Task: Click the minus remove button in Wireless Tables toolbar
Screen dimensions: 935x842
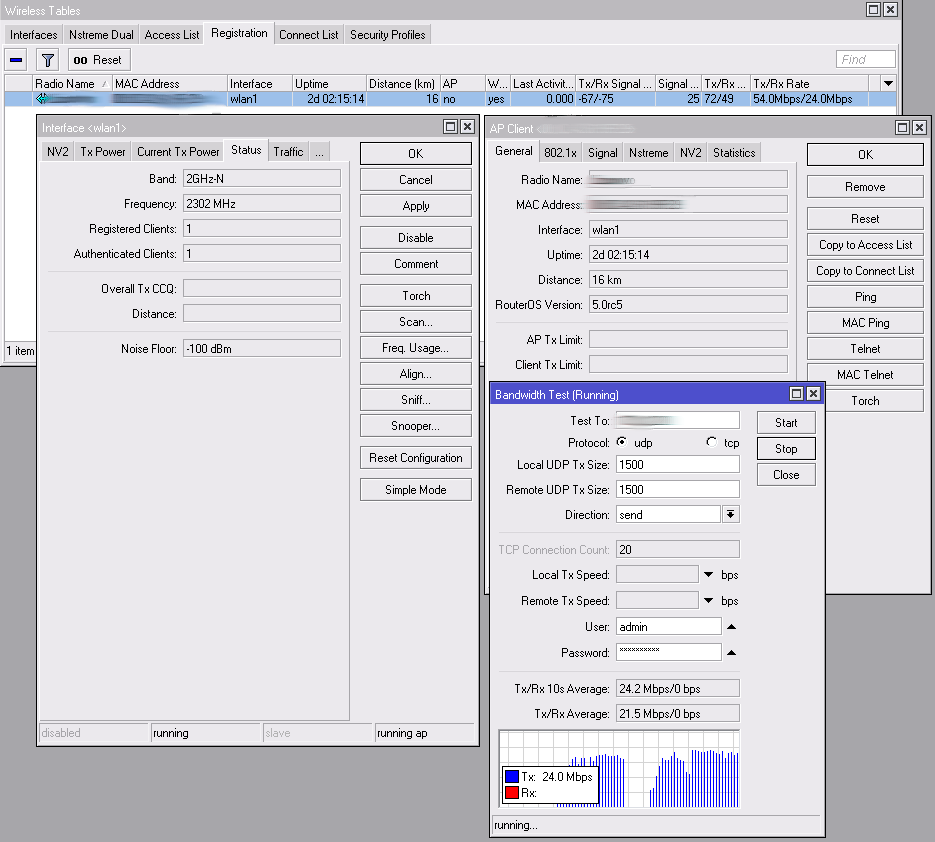Action: (x=17, y=60)
